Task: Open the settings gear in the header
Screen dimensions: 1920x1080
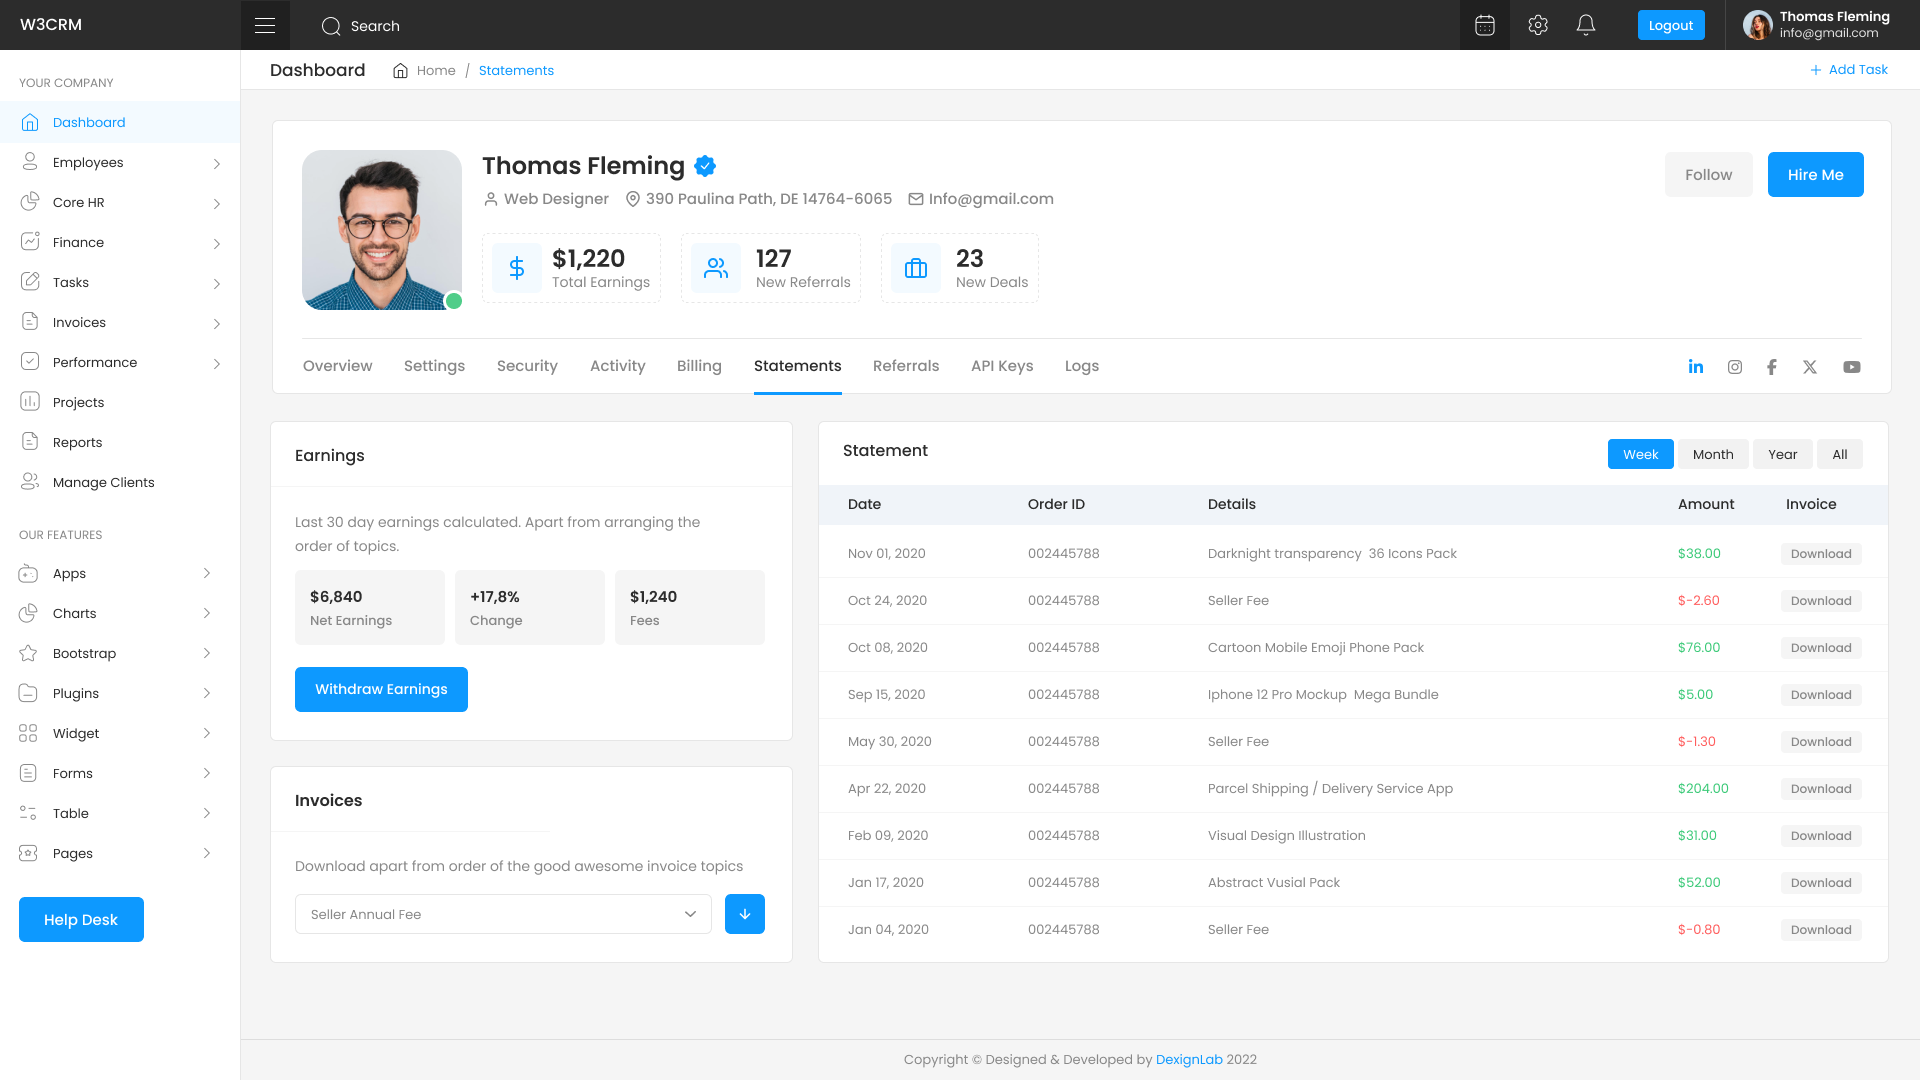Action: point(1537,25)
